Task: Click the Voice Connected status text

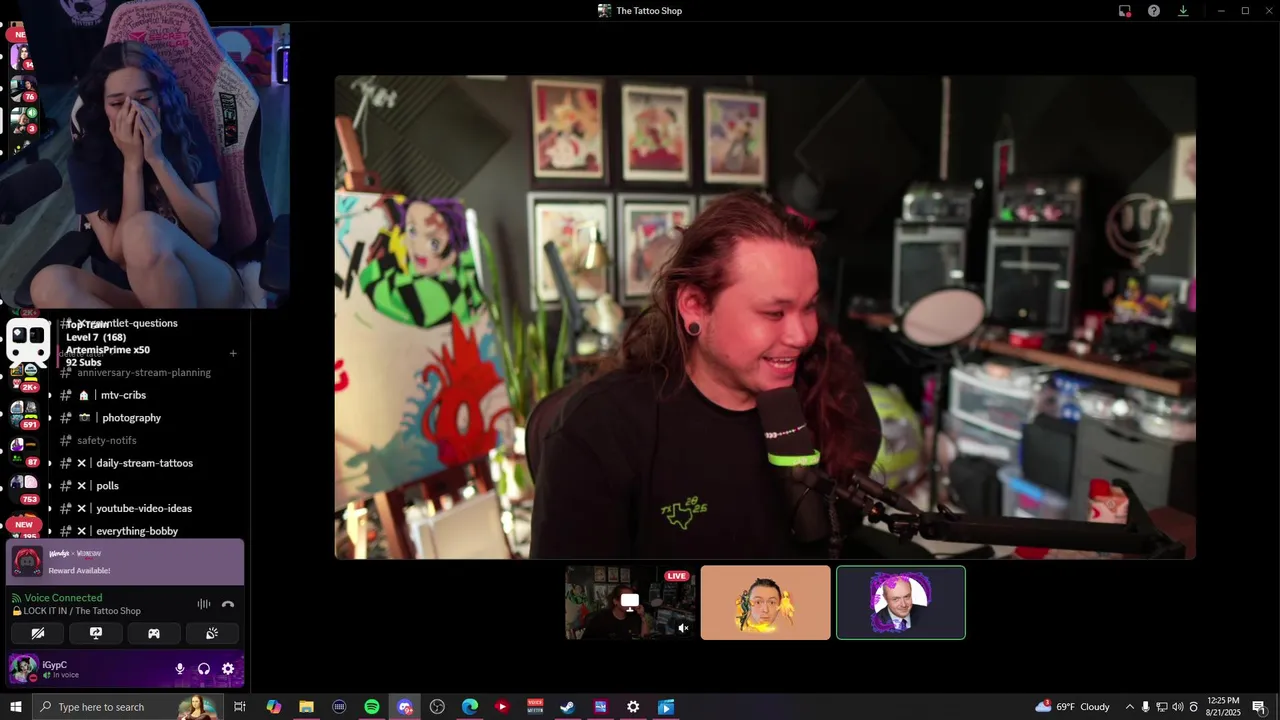Action: pyautogui.click(x=63, y=598)
